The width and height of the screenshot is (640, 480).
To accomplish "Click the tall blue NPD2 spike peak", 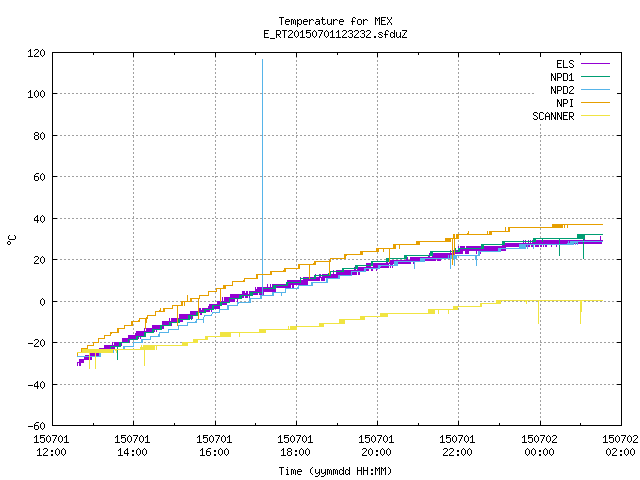I will [x=262, y=60].
